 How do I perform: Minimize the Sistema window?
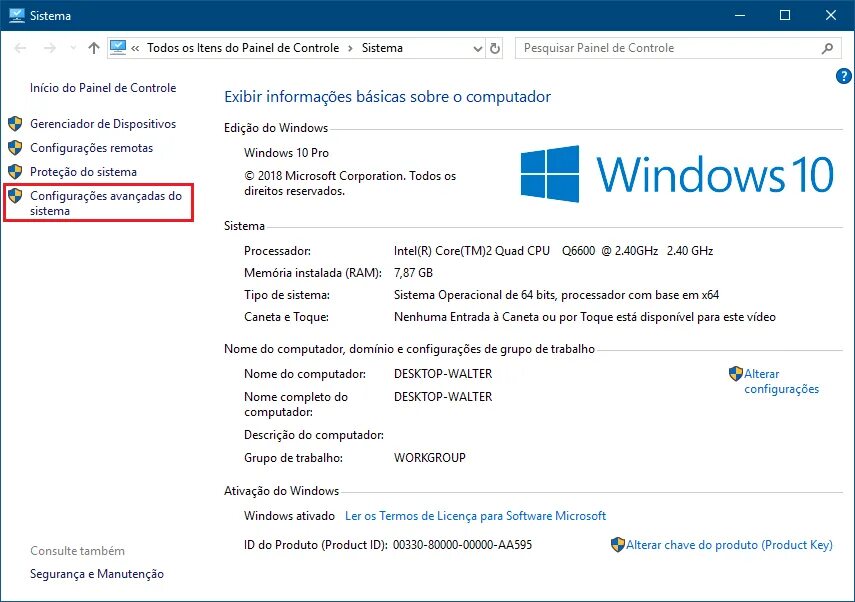tap(740, 15)
